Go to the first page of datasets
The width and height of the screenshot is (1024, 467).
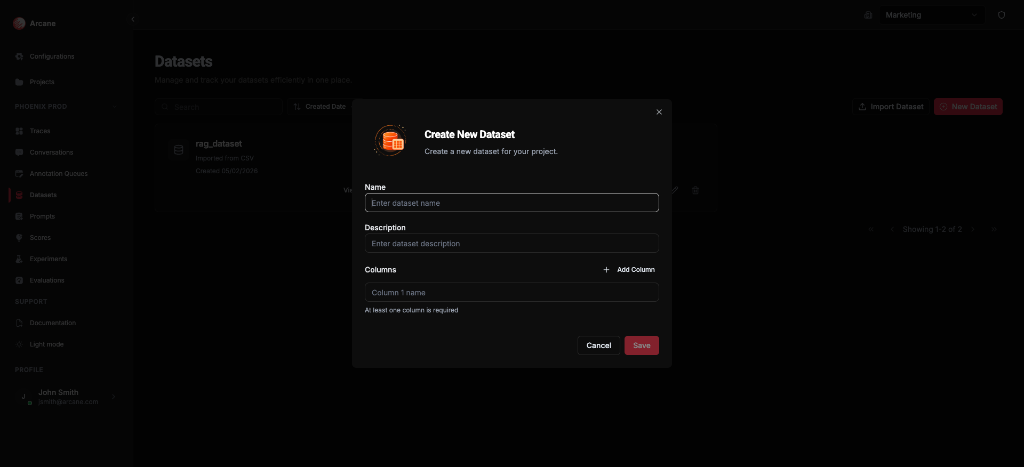pyautogui.click(x=871, y=229)
